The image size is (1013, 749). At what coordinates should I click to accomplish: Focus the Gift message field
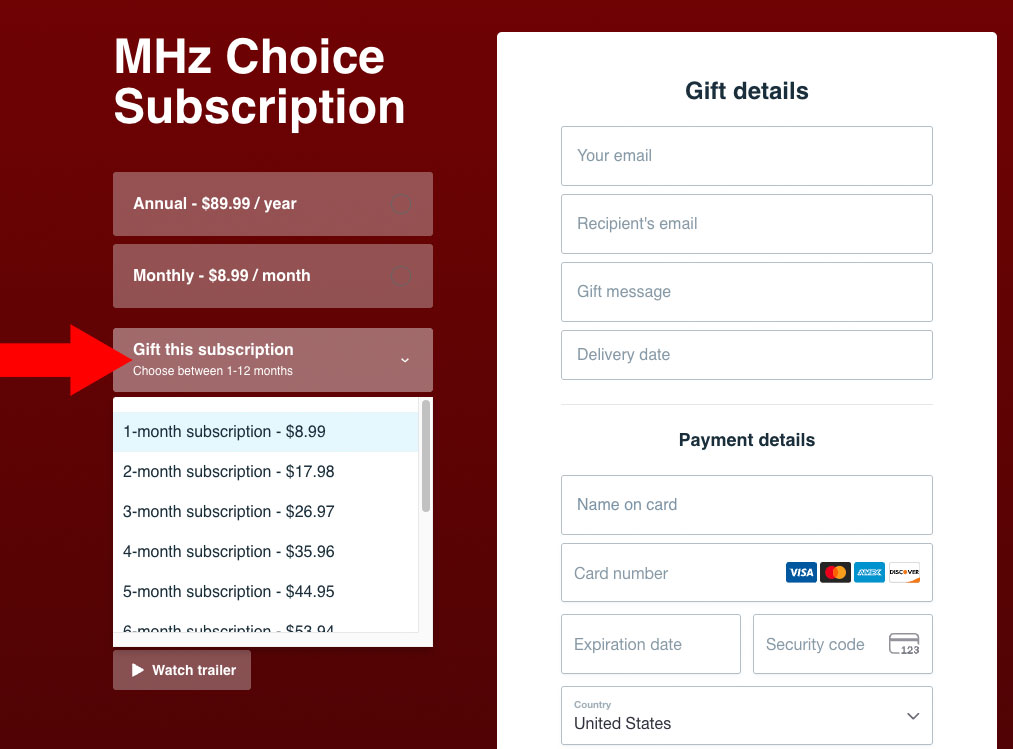point(747,292)
